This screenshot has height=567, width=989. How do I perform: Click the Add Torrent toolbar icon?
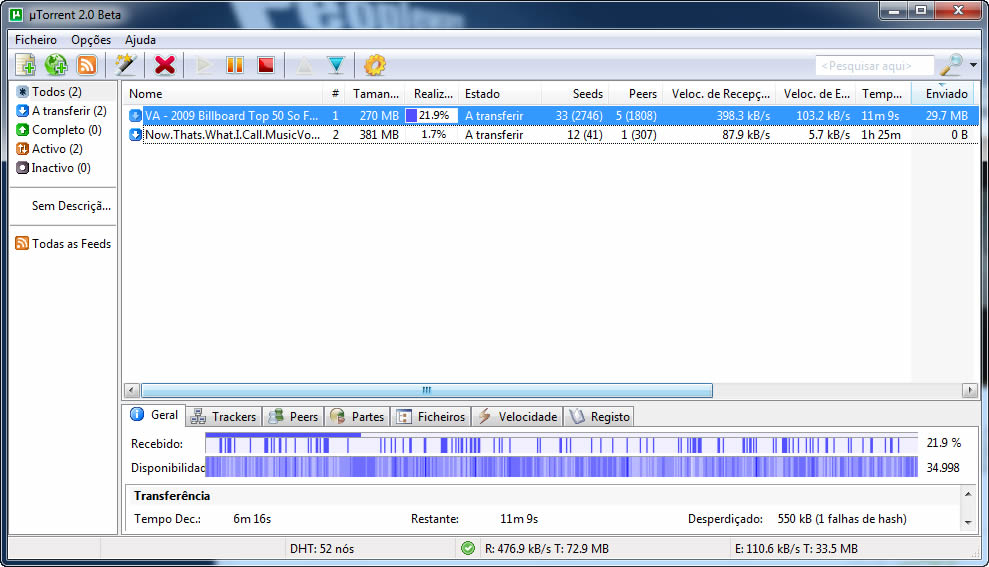[x=26, y=65]
